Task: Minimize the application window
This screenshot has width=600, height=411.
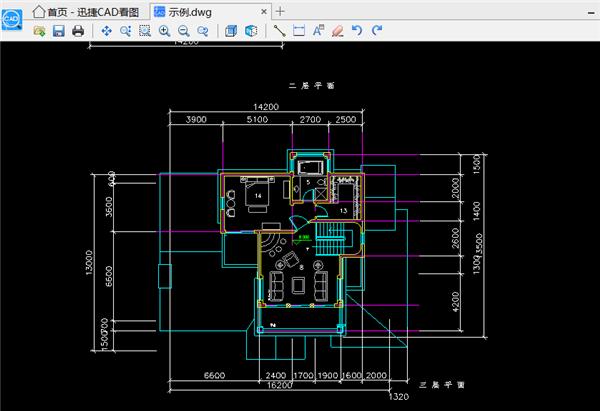Action: [x=590, y=13]
